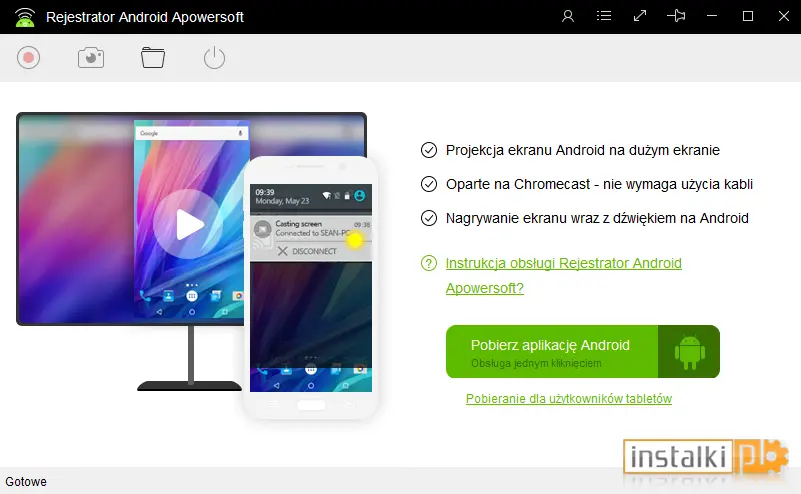Click the phone casting screen illustration

(311, 288)
